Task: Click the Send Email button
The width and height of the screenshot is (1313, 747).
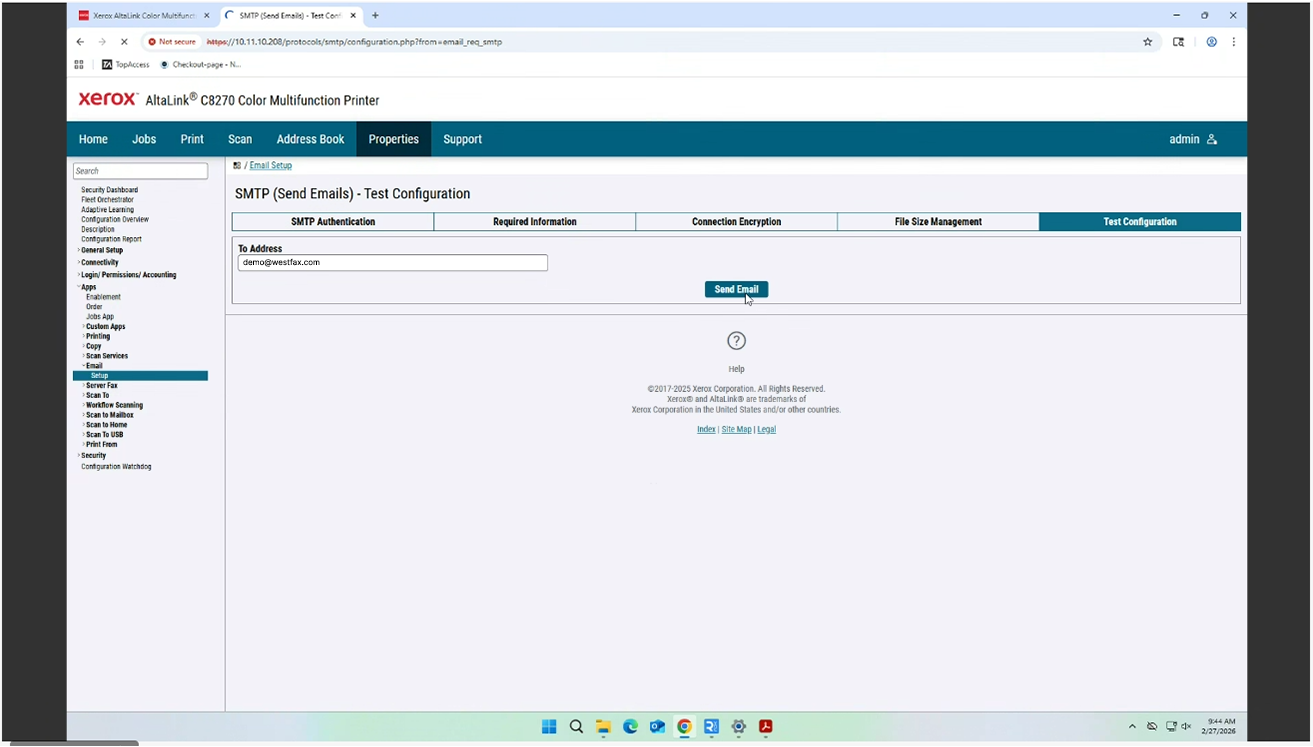Action: [x=736, y=289]
